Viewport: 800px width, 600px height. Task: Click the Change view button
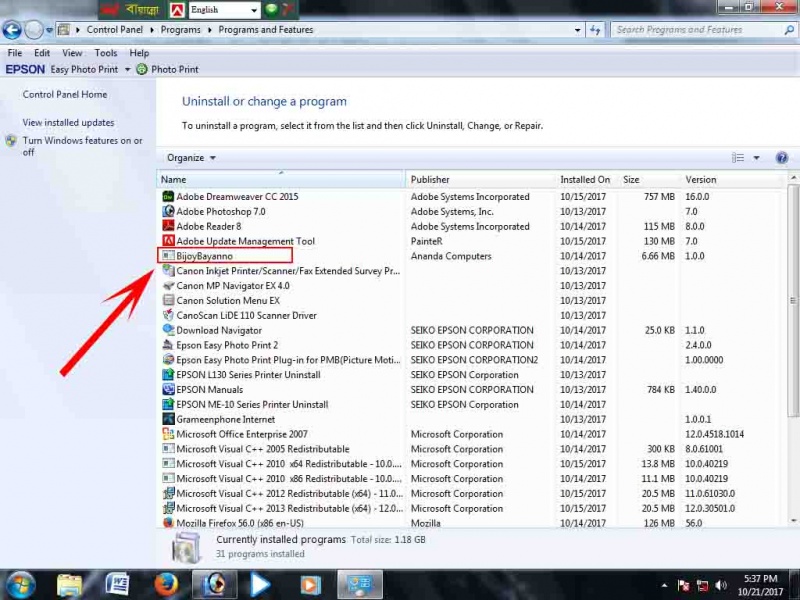(738, 158)
